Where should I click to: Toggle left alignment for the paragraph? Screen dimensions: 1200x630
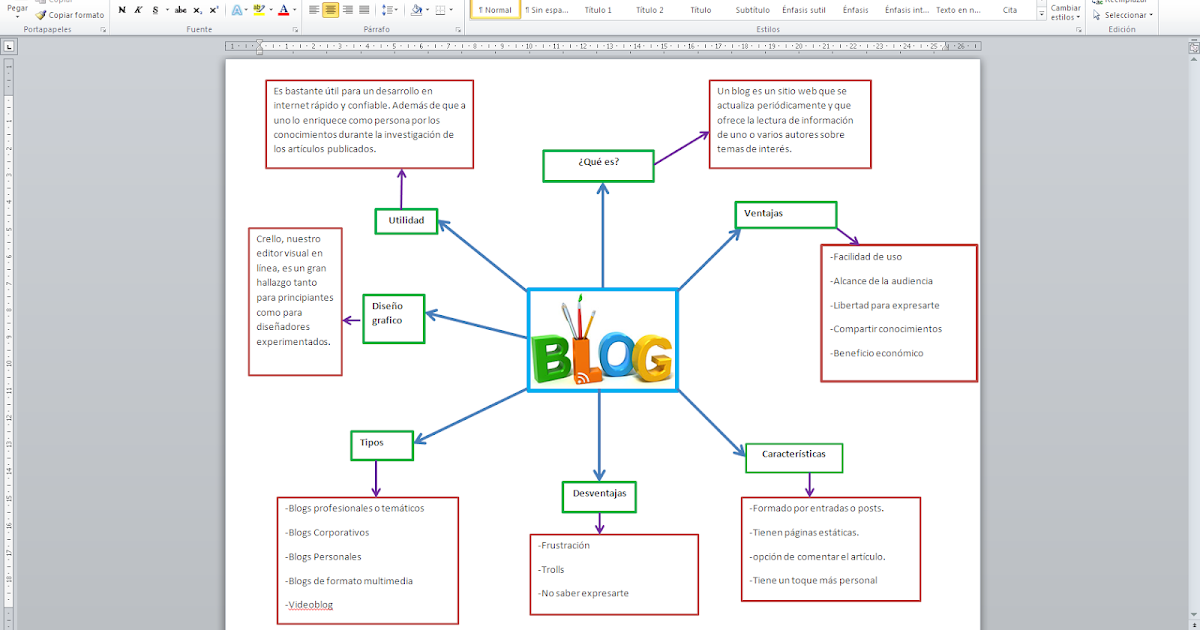click(x=312, y=10)
